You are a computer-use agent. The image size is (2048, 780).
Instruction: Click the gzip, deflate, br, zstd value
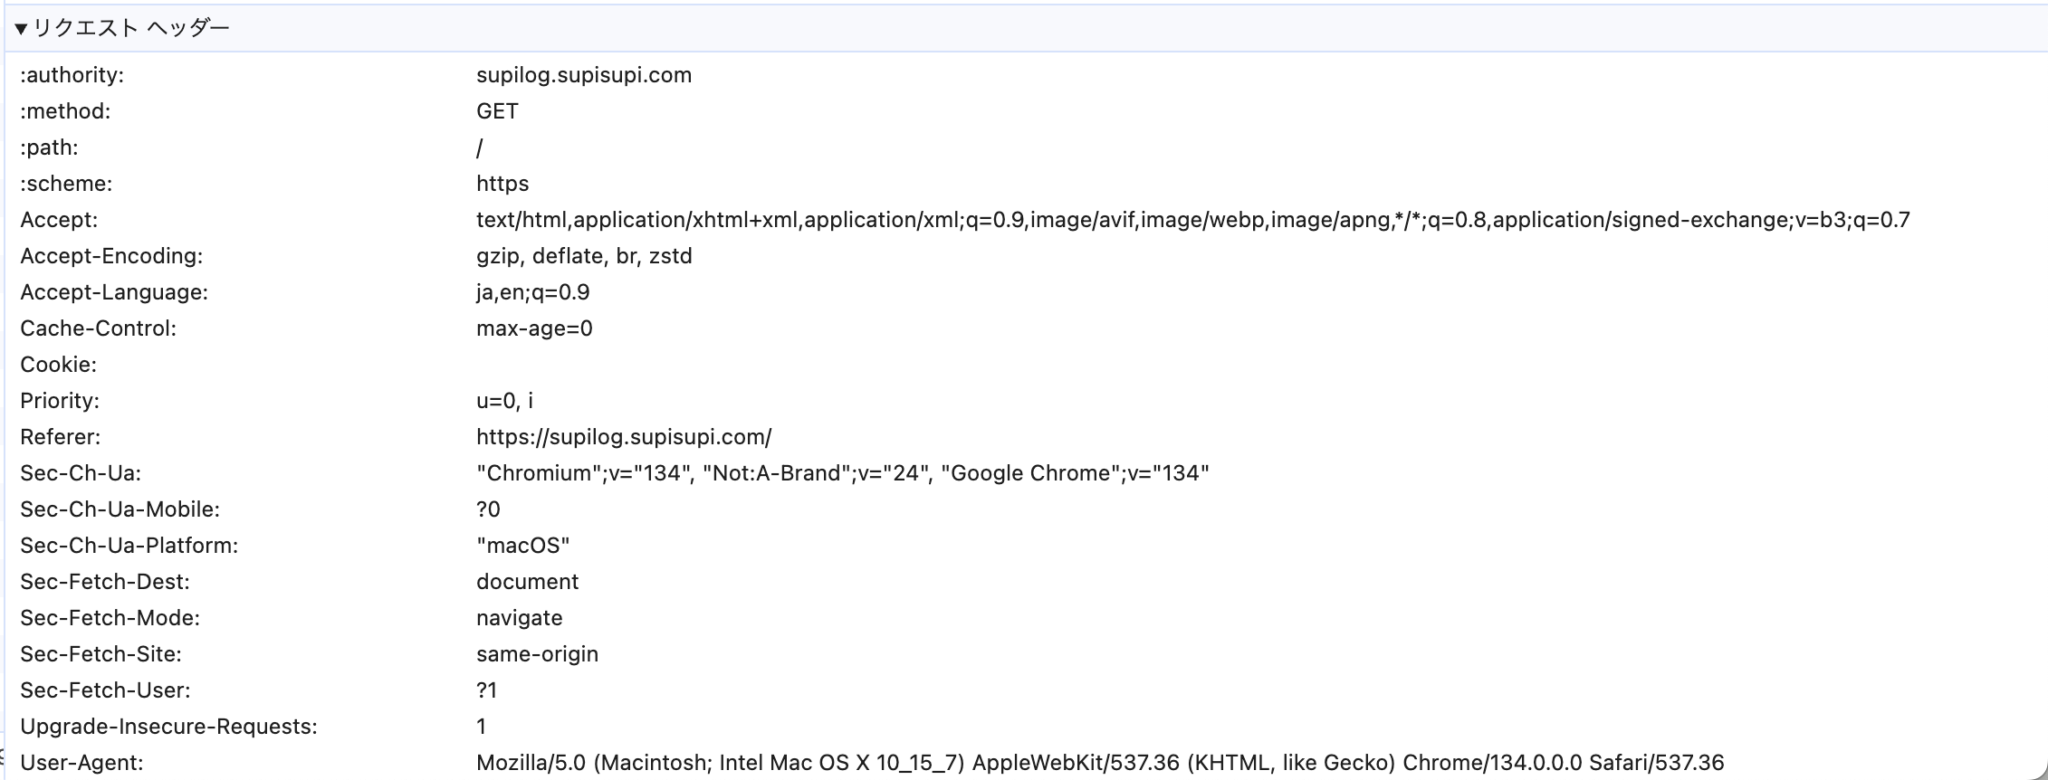pos(584,256)
